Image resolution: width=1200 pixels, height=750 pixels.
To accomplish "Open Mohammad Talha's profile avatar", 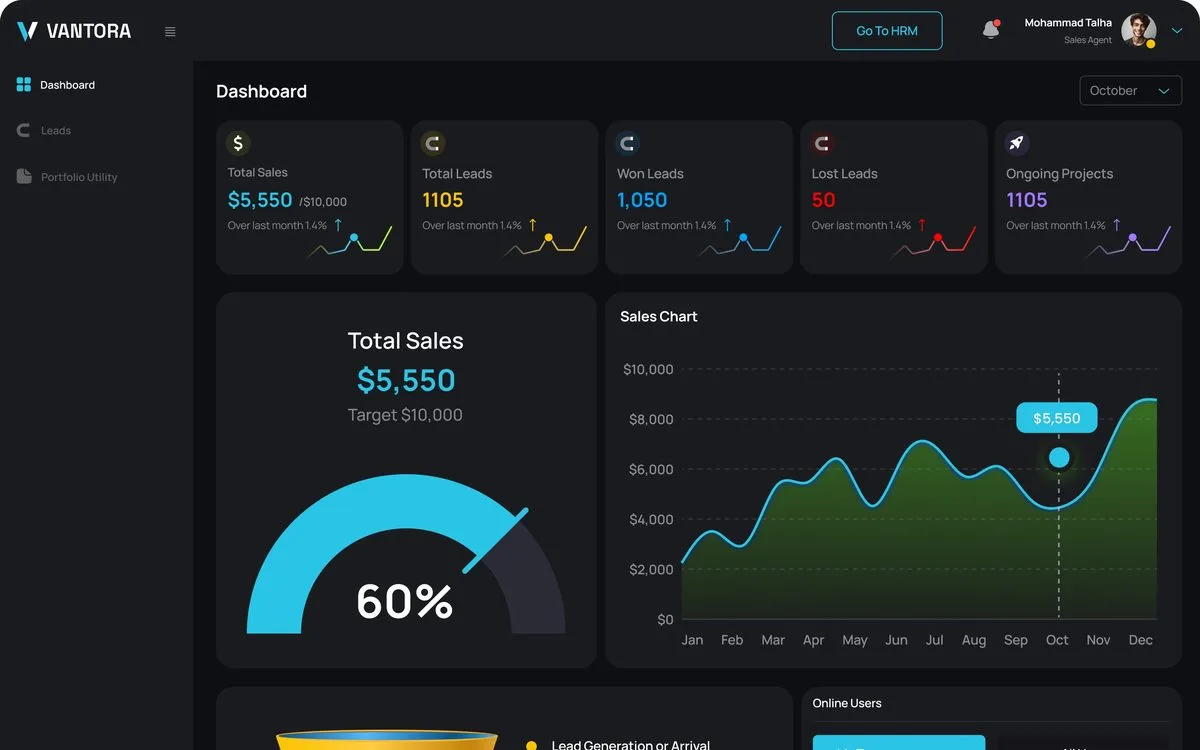I will 1138,30.
